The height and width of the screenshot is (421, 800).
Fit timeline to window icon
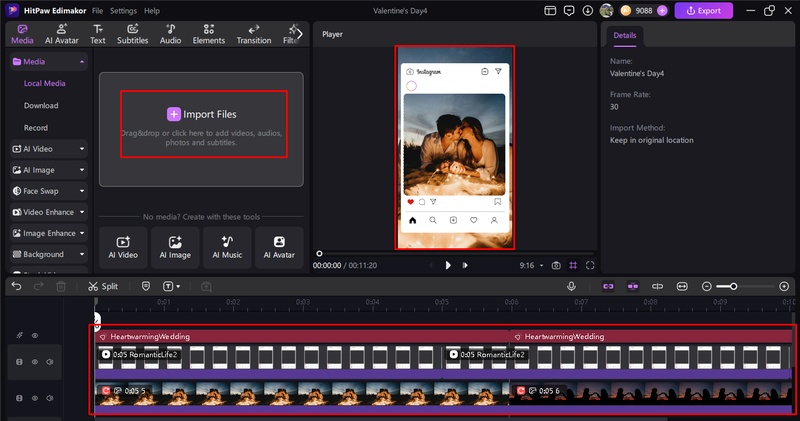click(x=682, y=286)
